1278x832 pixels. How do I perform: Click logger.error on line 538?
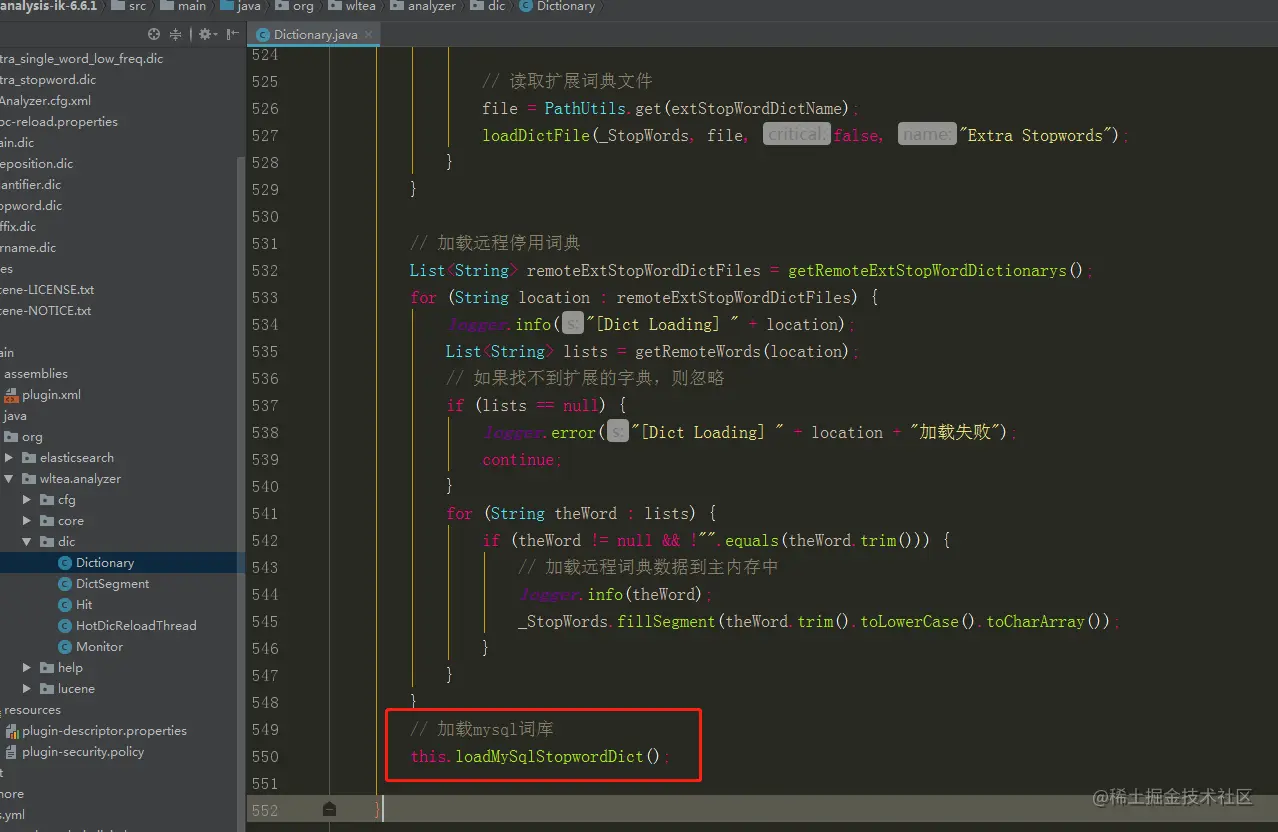(x=540, y=432)
